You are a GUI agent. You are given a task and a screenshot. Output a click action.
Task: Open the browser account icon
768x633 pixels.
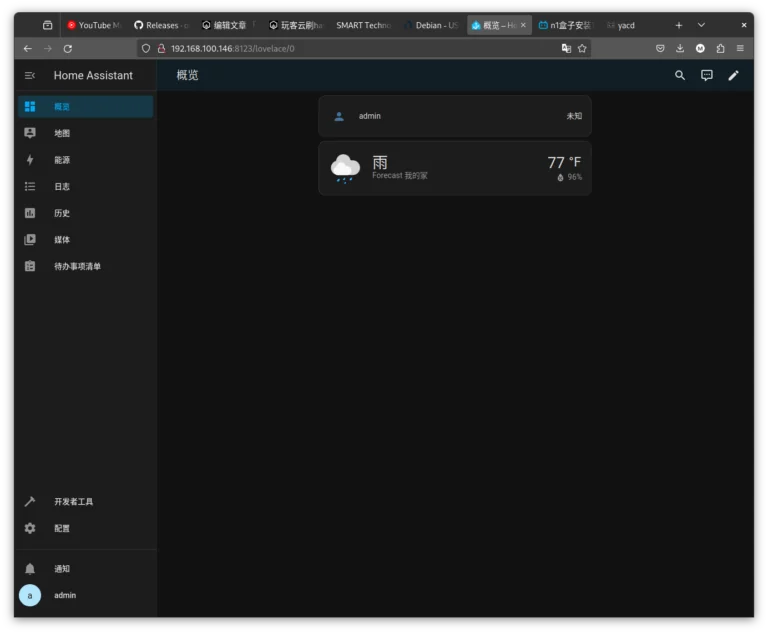point(700,48)
